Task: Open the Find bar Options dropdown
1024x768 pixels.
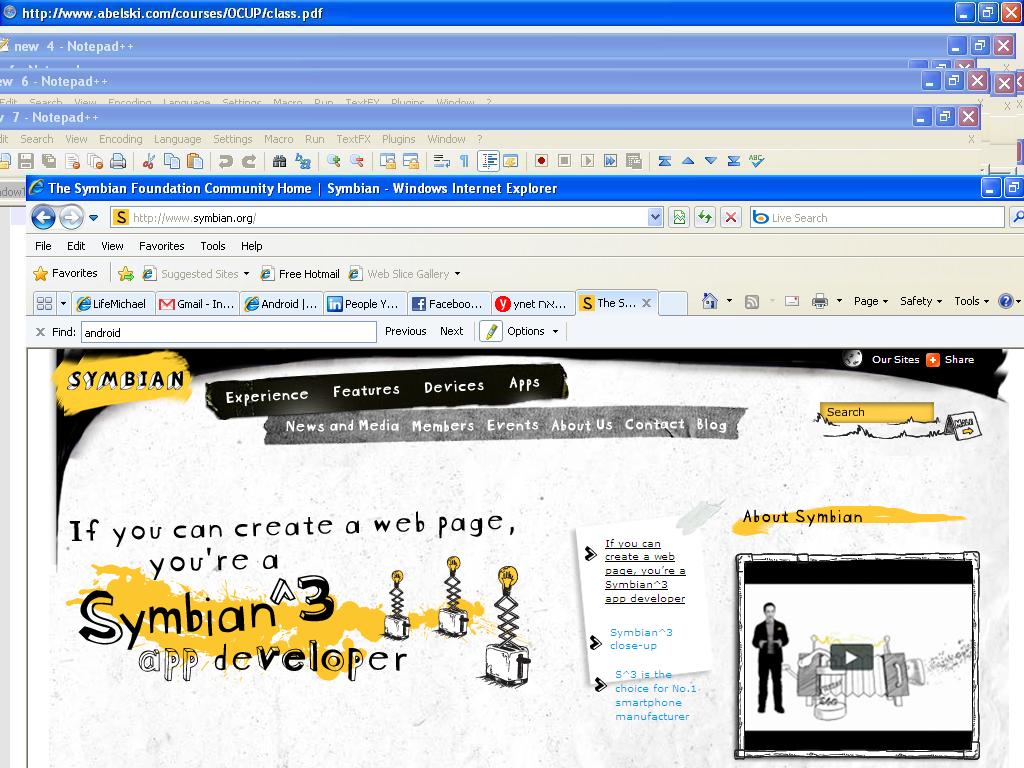Action: click(533, 331)
